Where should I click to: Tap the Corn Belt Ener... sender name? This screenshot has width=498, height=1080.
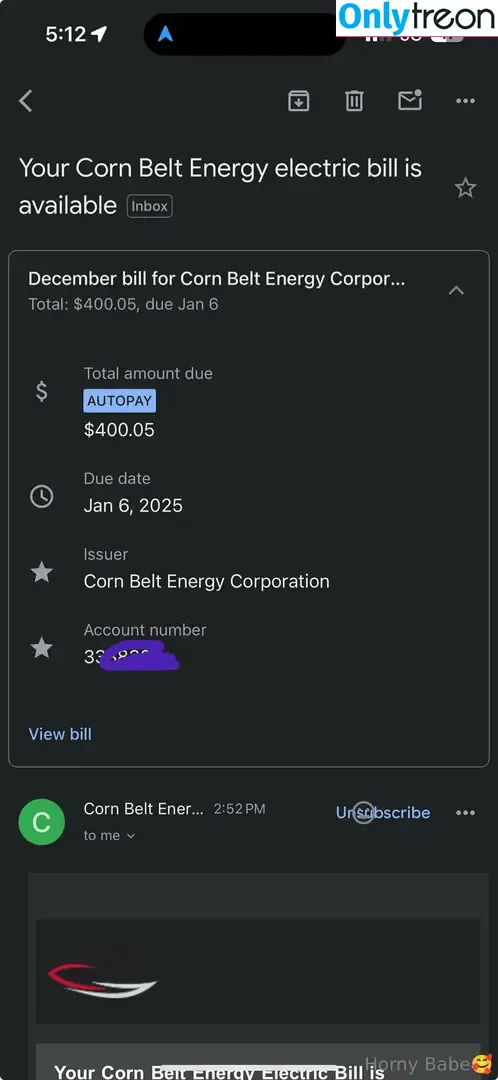[x=143, y=809]
